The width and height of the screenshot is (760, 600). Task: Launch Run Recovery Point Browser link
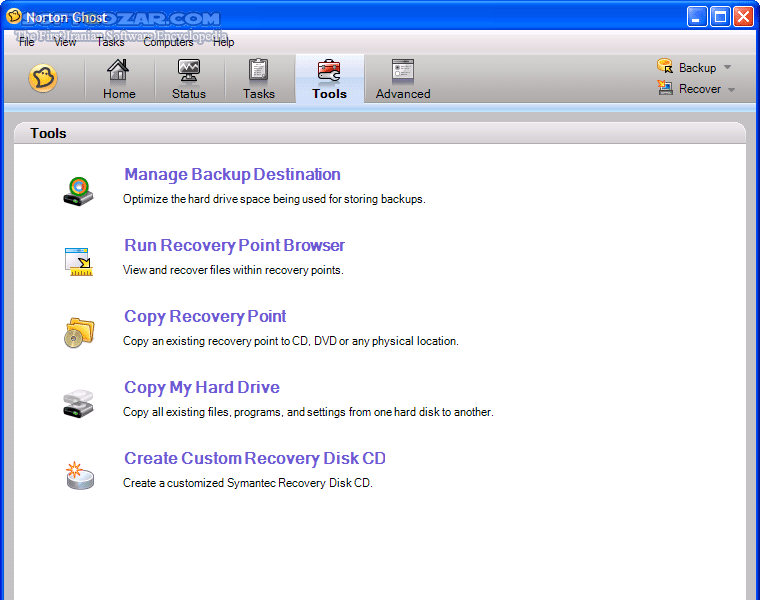pos(234,245)
